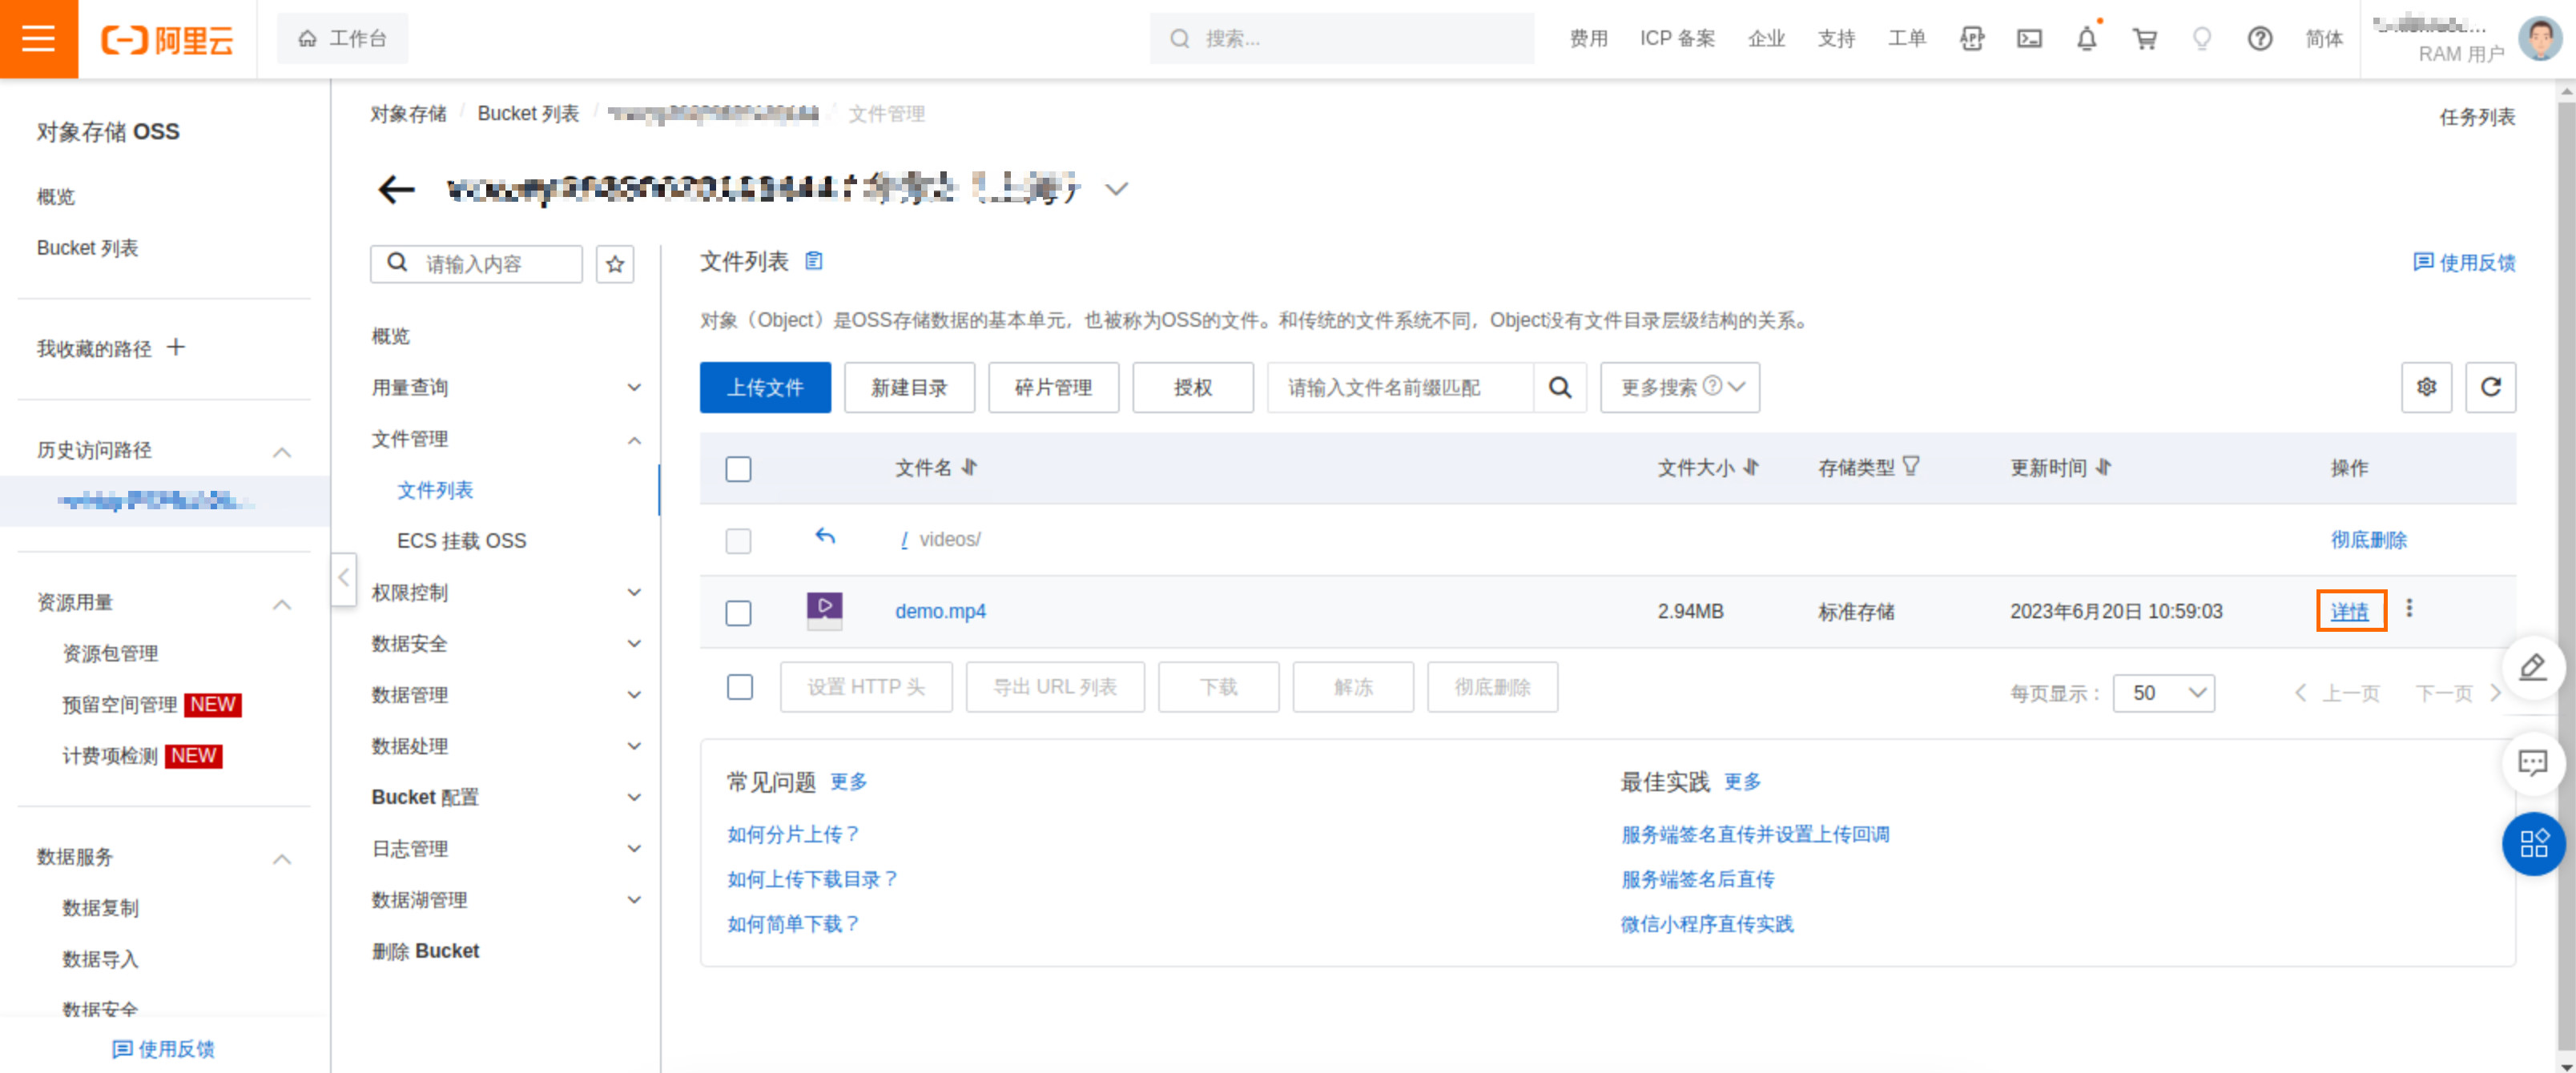This screenshot has width=2576, height=1073.
Task: Check the demo.mp4 row checkbox
Action: click(x=738, y=612)
